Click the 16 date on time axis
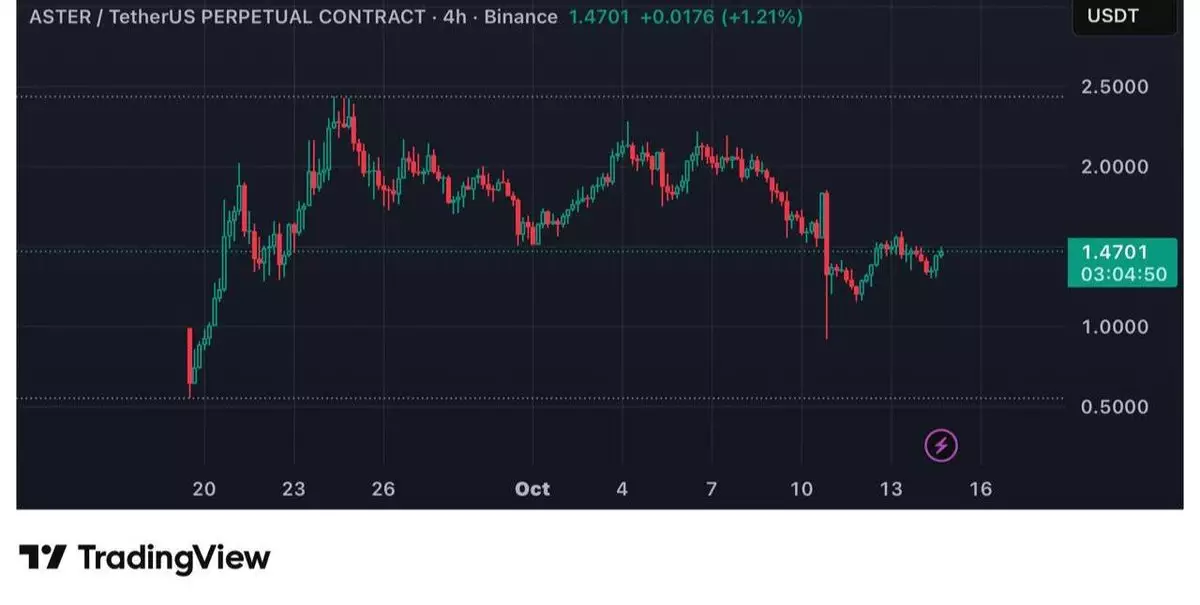 (981, 489)
